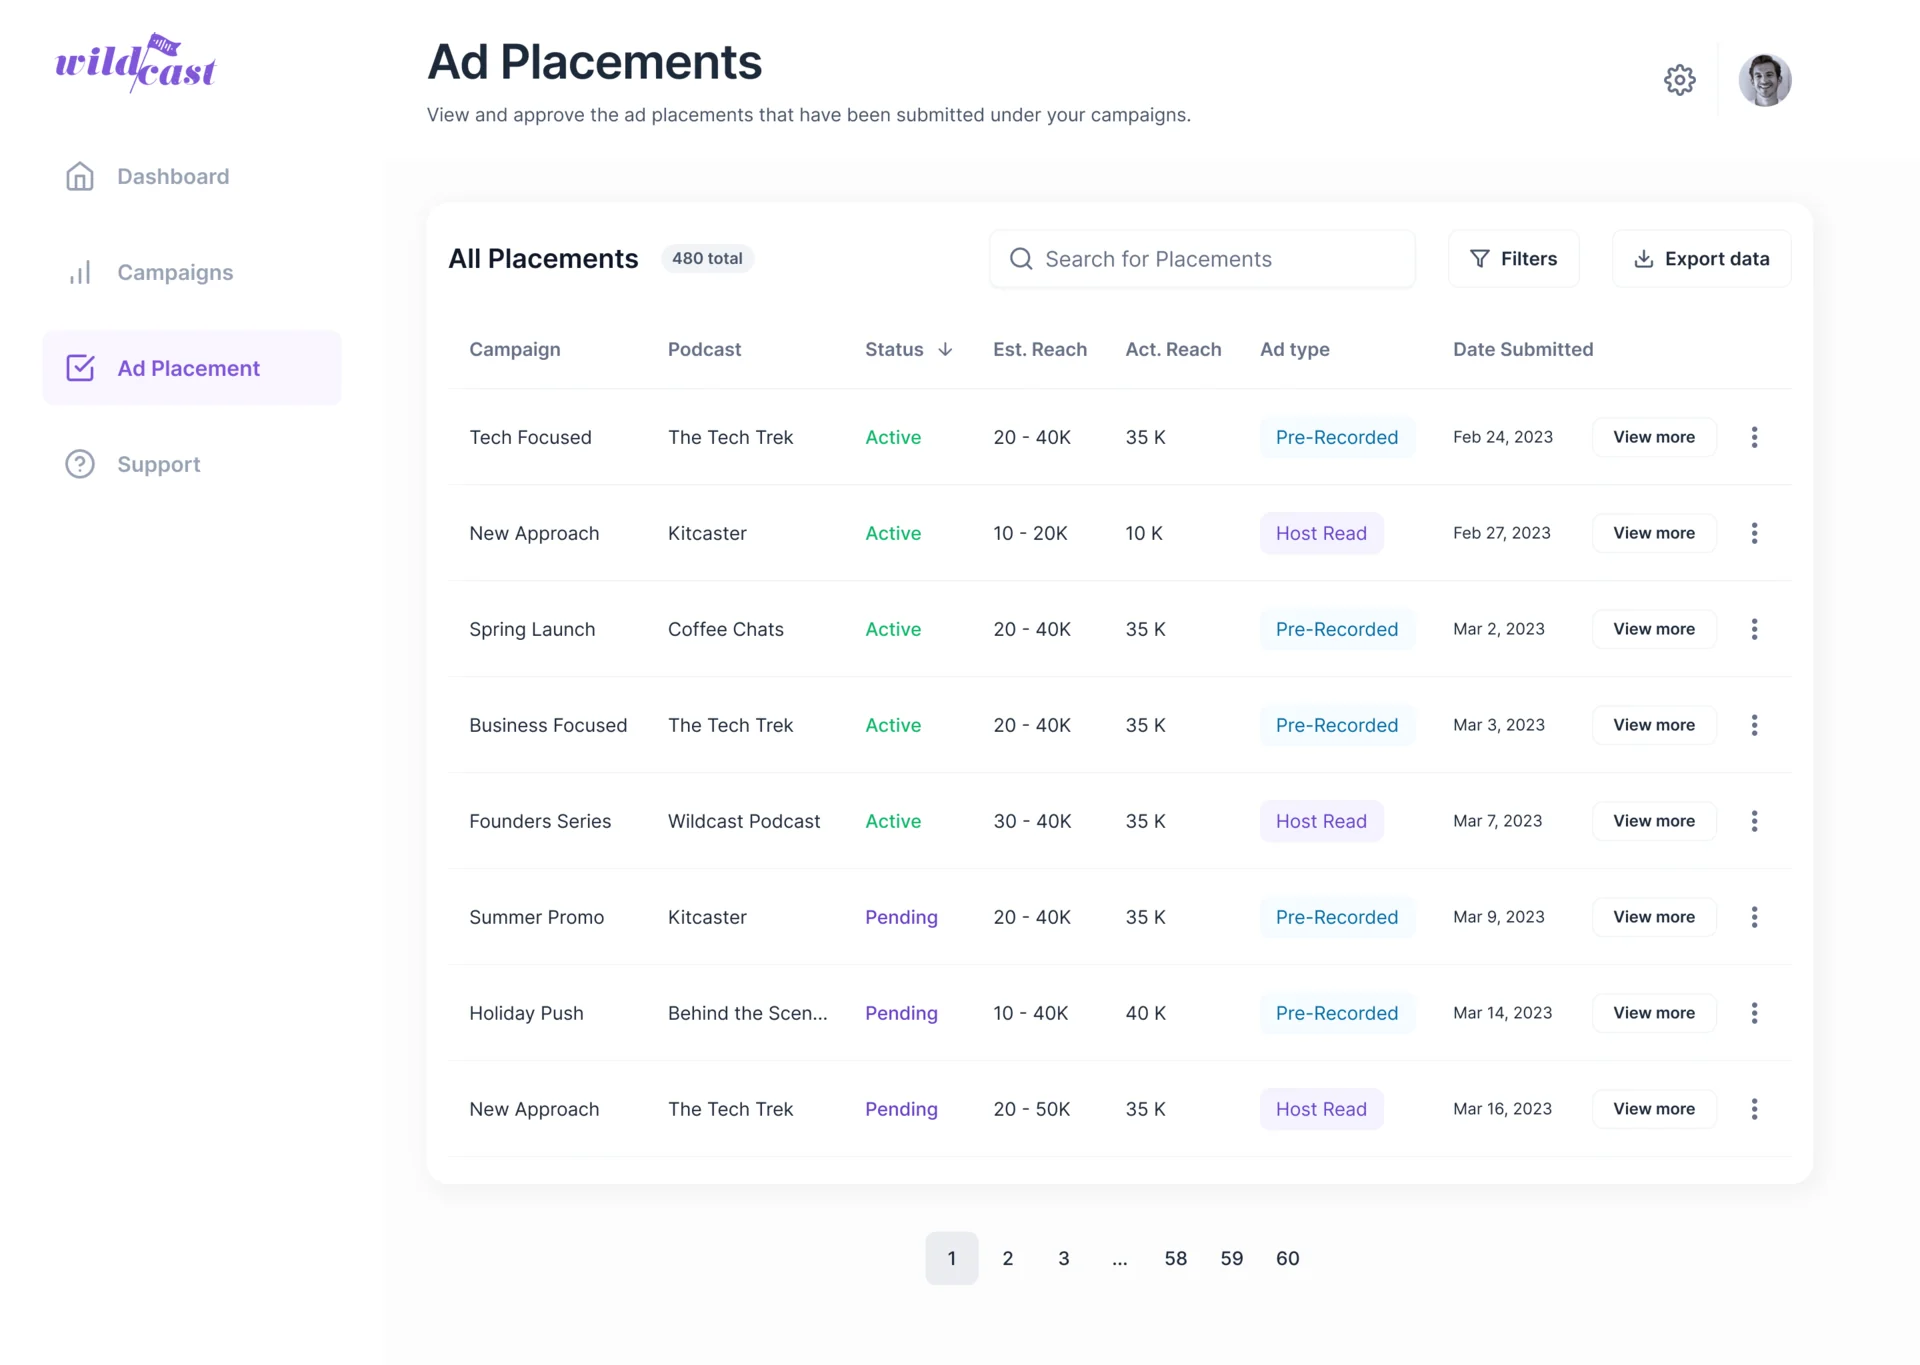Jump to page 60
This screenshot has height=1365, width=1920.
1288,1258
